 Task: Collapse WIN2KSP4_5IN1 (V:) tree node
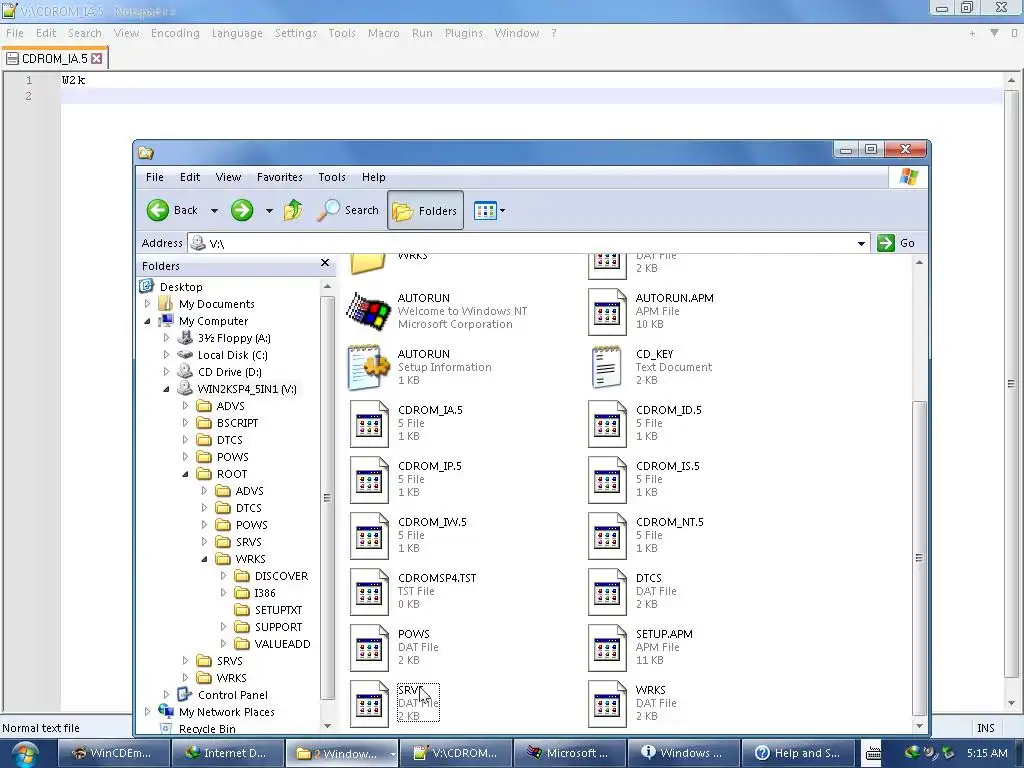pyautogui.click(x=167, y=389)
